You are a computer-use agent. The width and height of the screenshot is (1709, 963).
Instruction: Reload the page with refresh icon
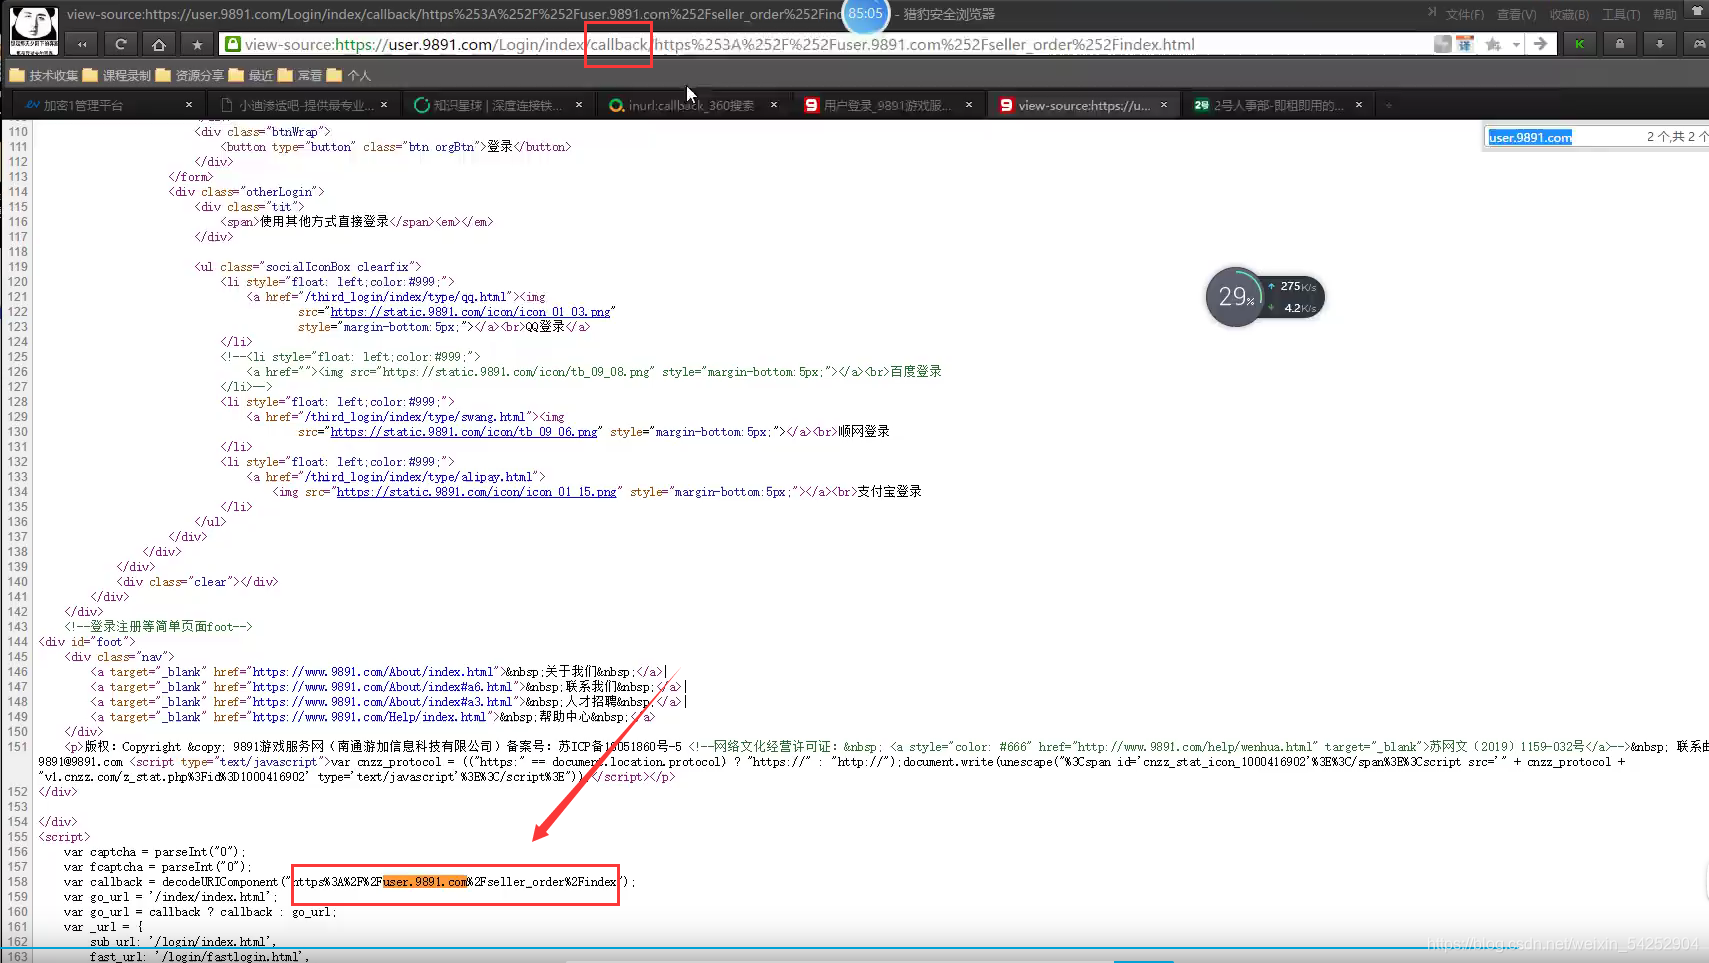click(120, 44)
